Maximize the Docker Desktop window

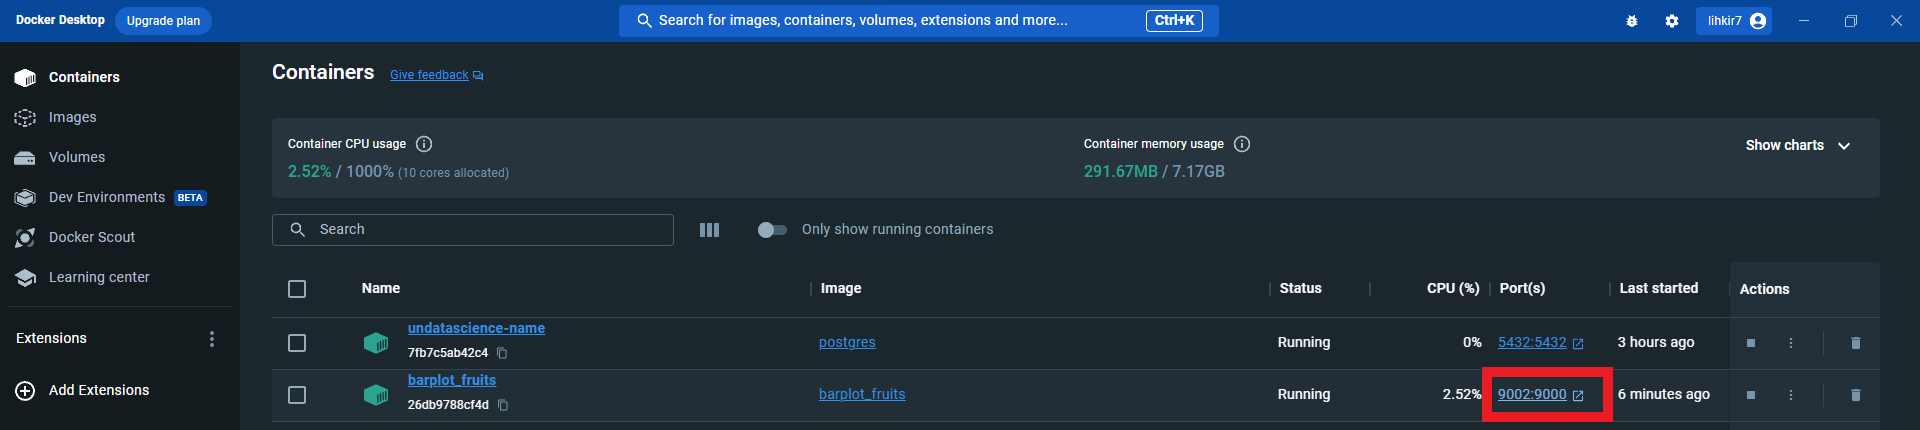tap(1851, 21)
